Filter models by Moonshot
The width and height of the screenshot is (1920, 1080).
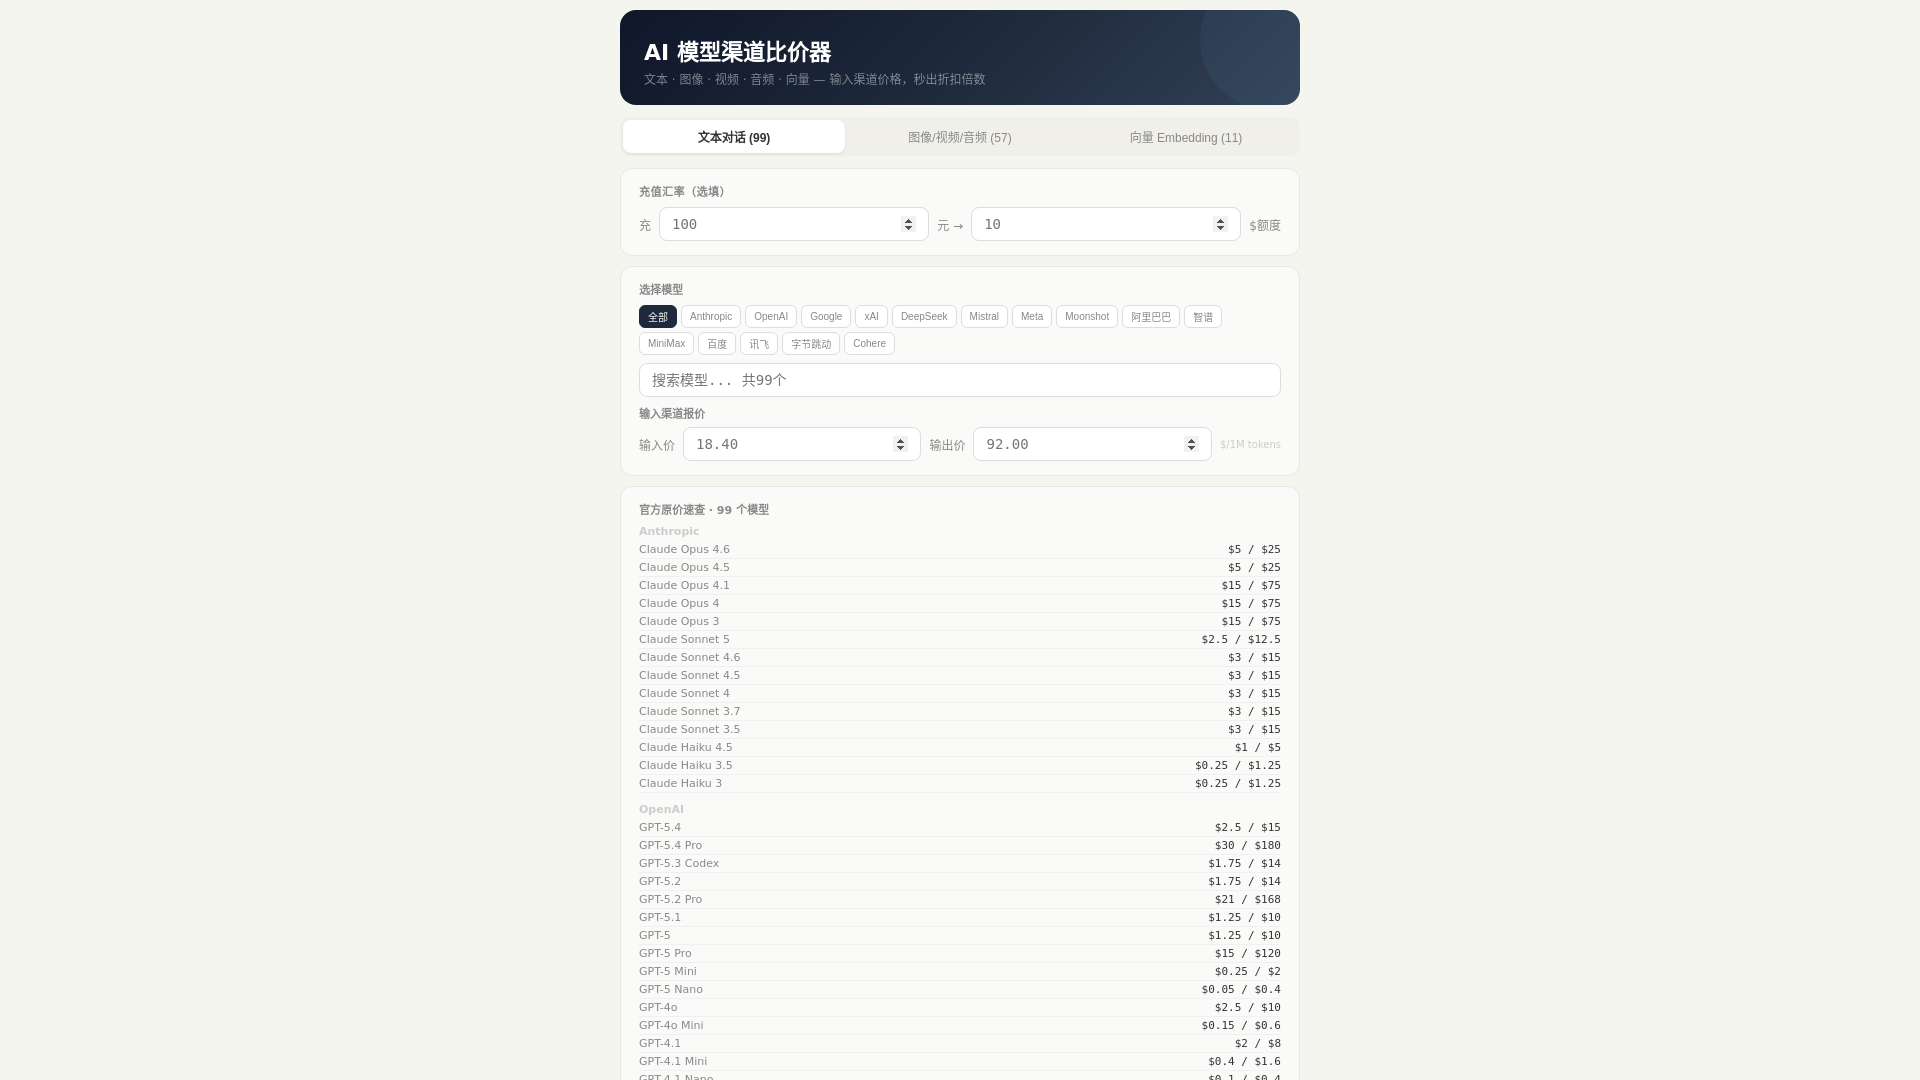point(1087,317)
